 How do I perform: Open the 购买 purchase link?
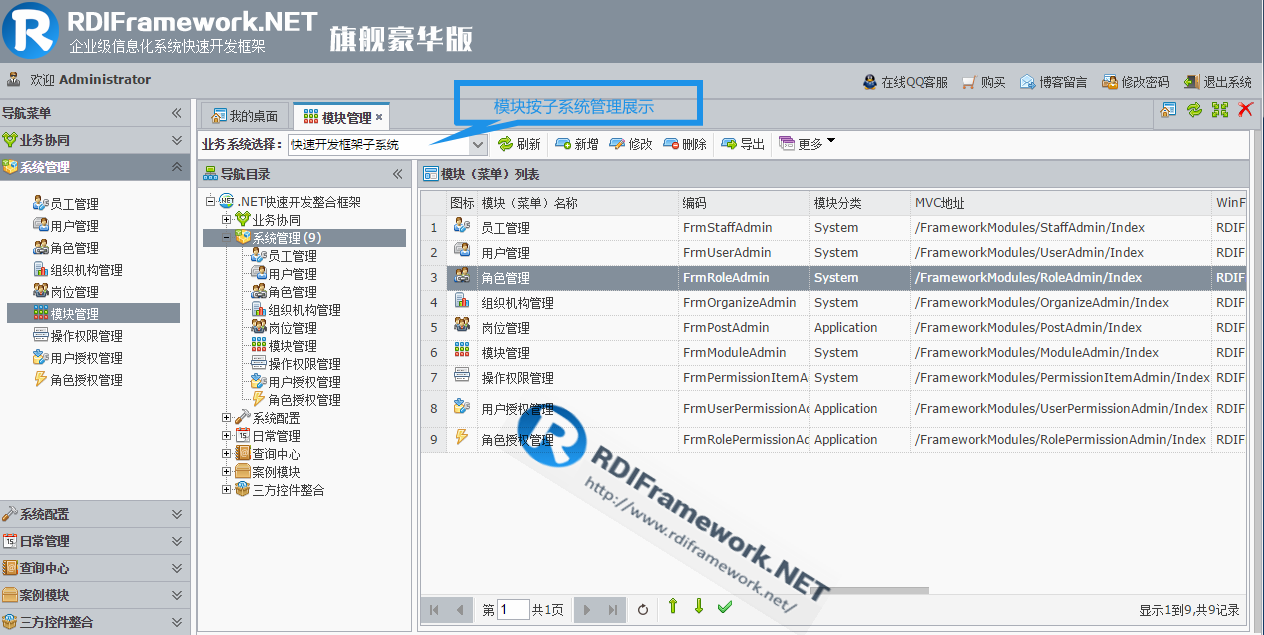coord(983,82)
